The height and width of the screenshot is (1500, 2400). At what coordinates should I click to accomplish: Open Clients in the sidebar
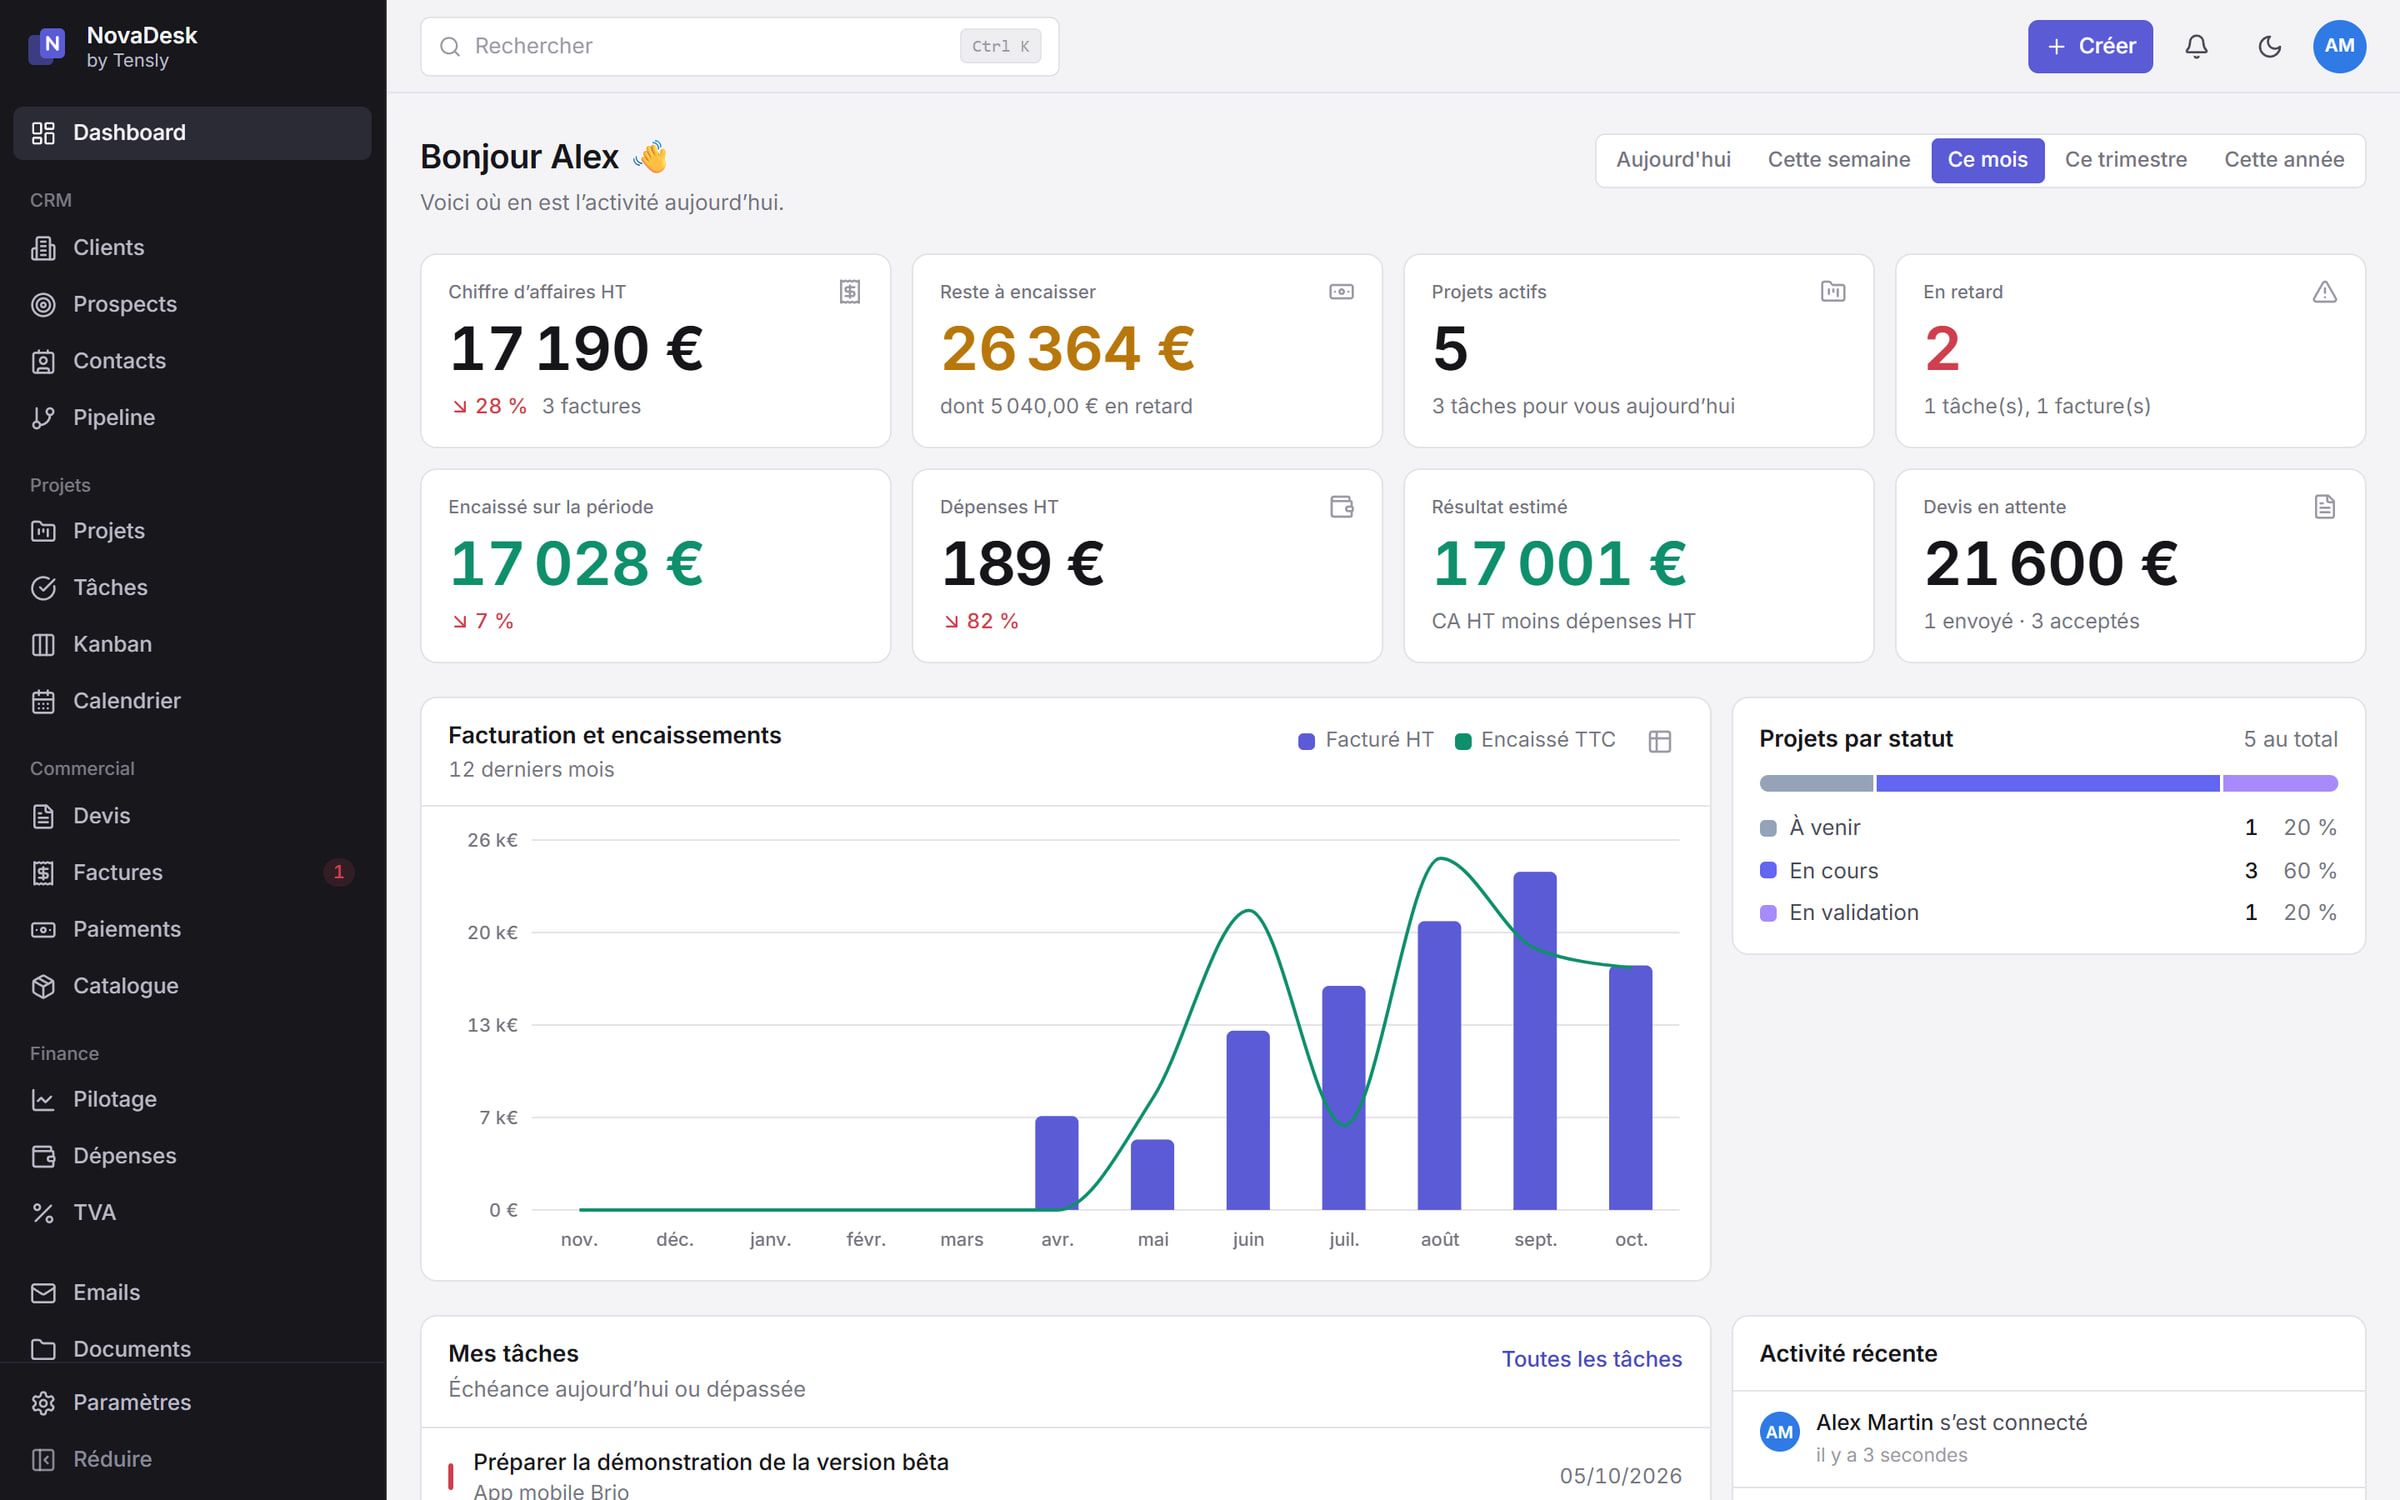coord(192,248)
